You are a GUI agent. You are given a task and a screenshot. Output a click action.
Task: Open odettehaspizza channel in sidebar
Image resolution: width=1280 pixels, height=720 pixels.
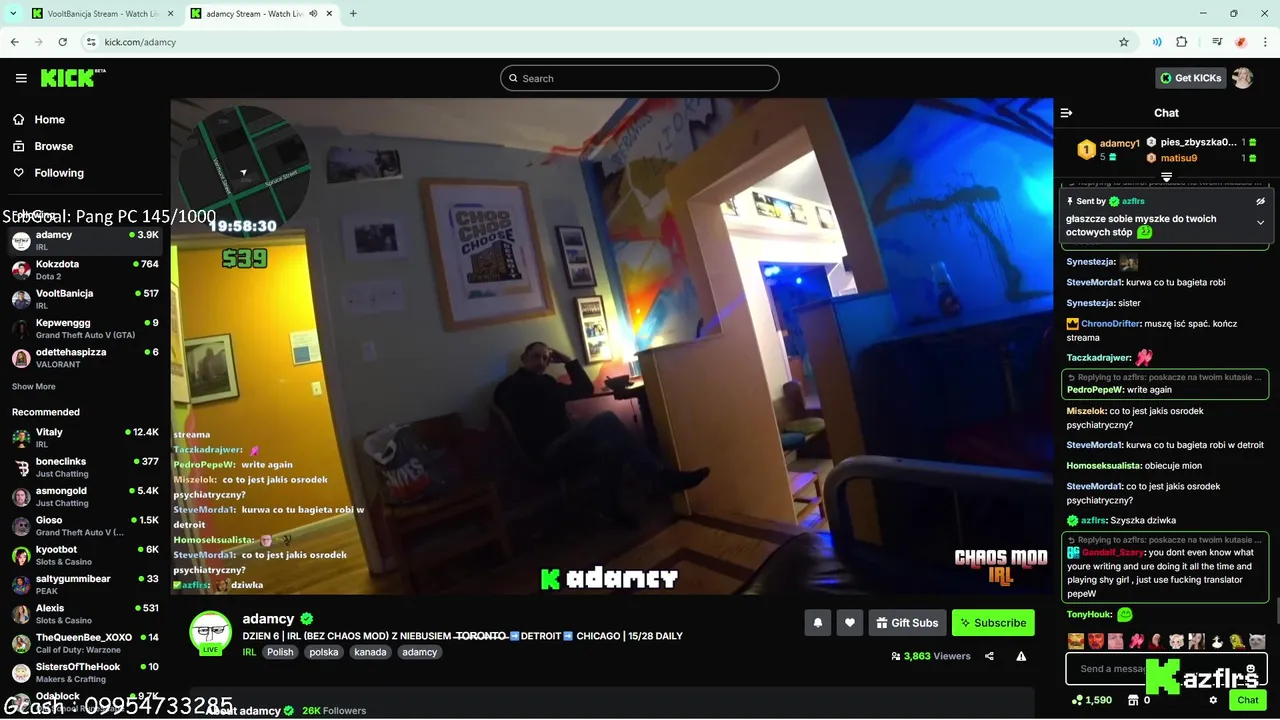[x=85, y=358]
